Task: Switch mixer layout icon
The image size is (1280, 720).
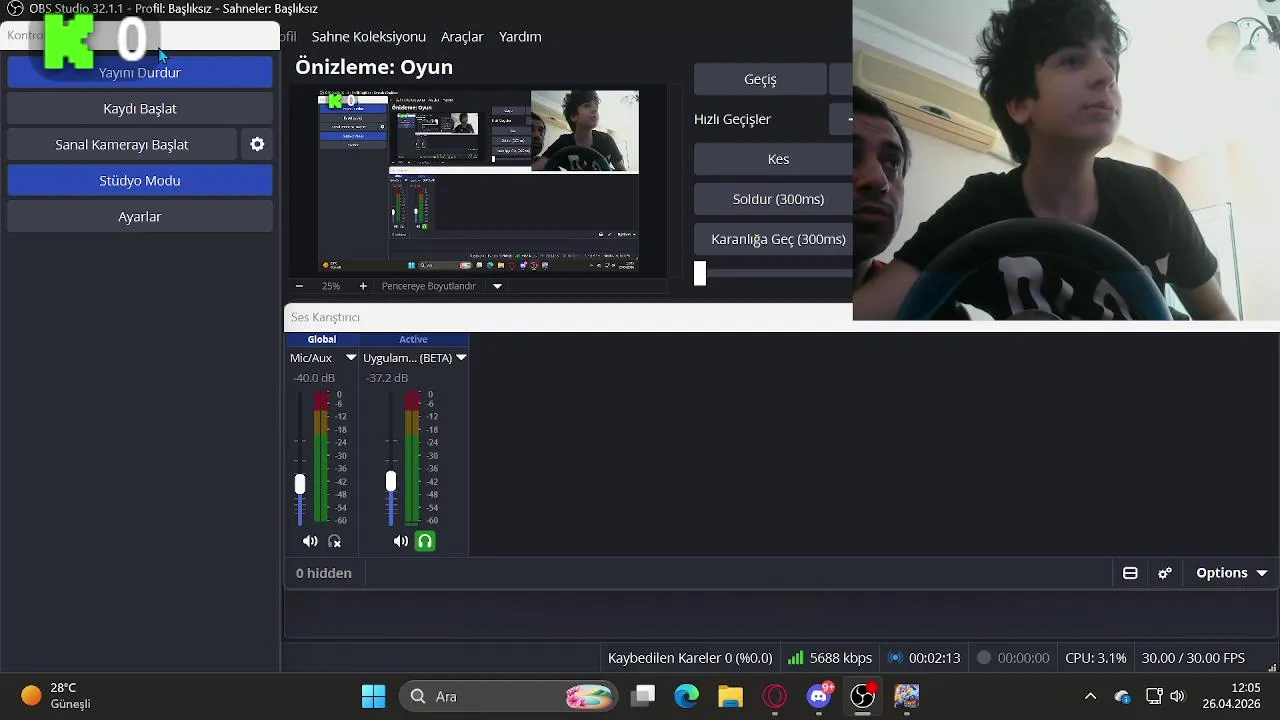Action: pos(1130,573)
